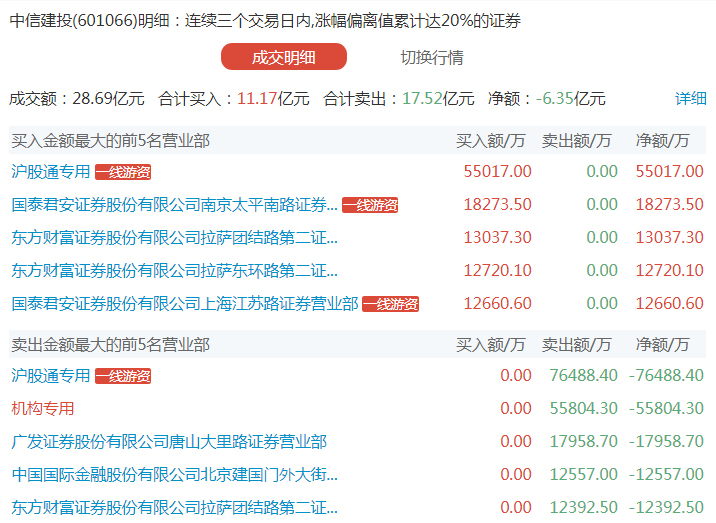Image resolution: width=716 pixels, height=523 pixels.
Task: Open 东方财富 拉萨东环路第二 branch link
Action: click(x=174, y=270)
